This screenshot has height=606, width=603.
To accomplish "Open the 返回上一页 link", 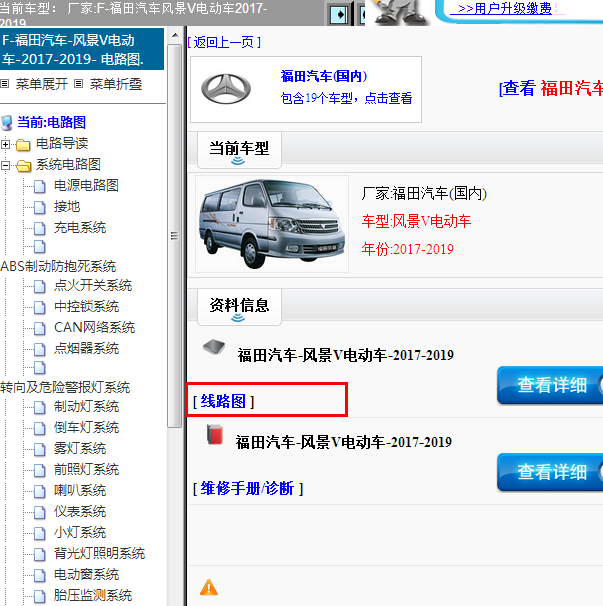I will [x=224, y=42].
